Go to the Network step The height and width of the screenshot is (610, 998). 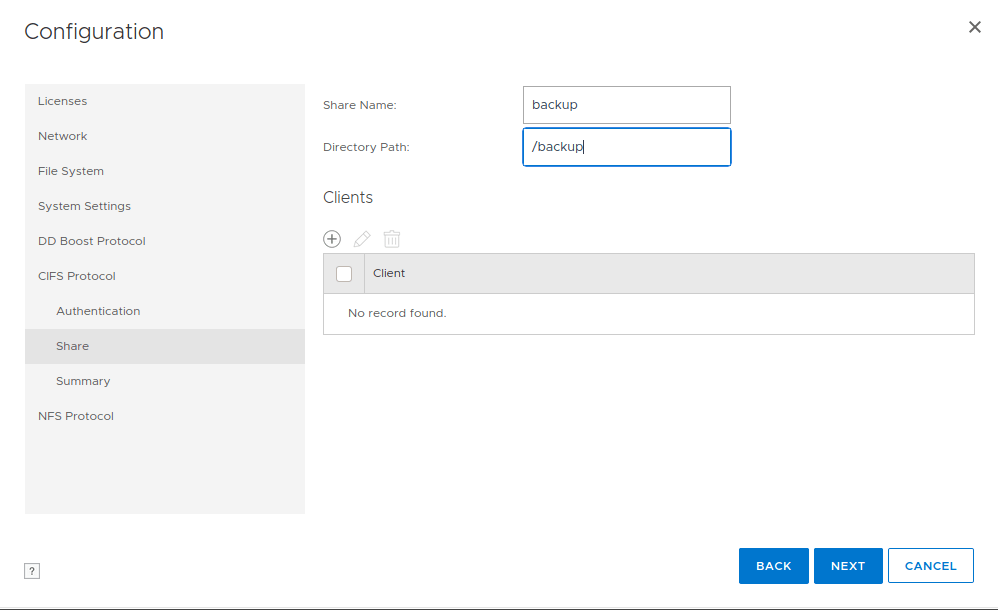coord(62,136)
